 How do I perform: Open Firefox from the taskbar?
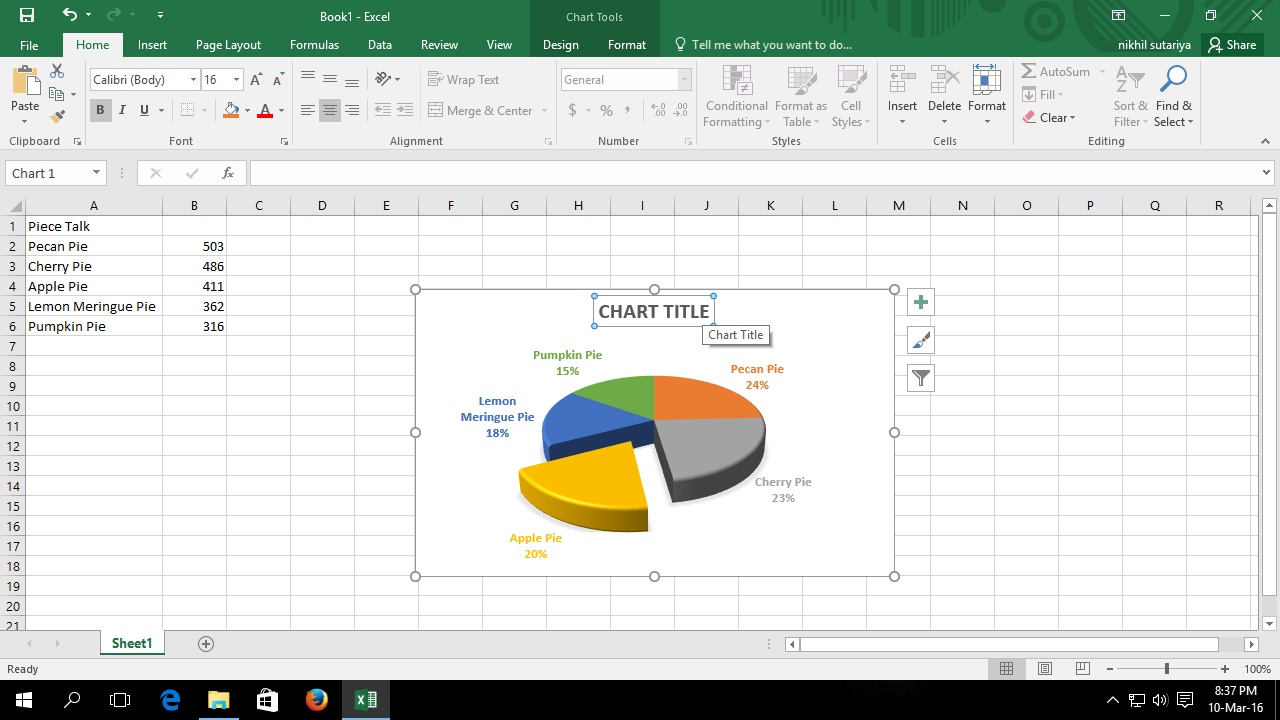pos(317,699)
